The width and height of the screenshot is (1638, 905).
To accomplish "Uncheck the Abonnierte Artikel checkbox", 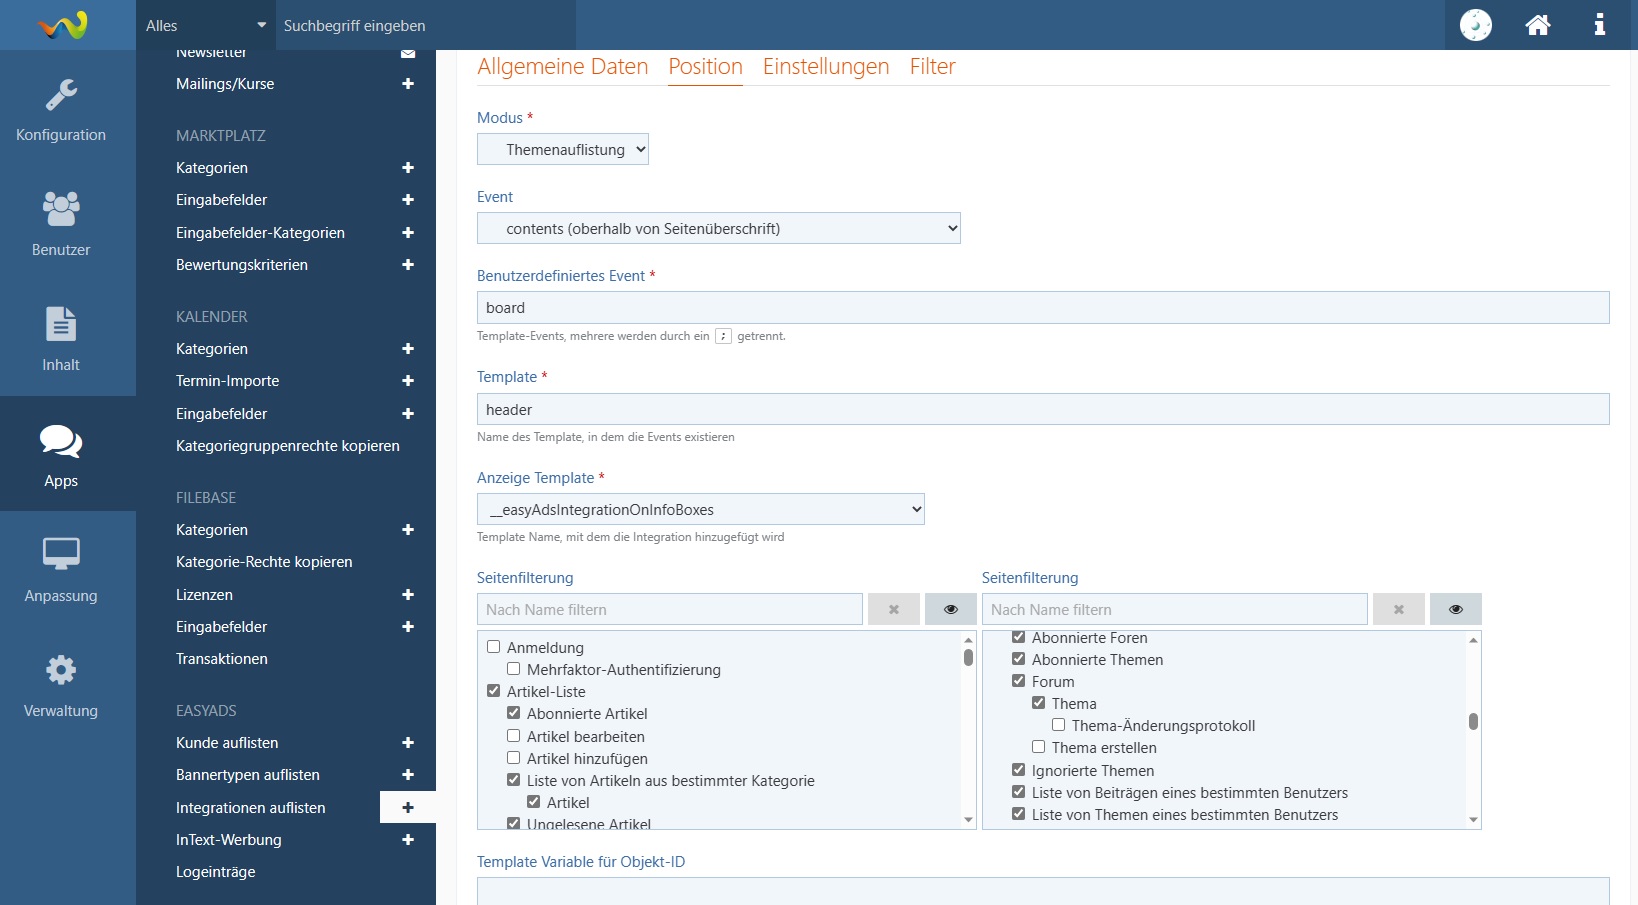I will click(513, 713).
